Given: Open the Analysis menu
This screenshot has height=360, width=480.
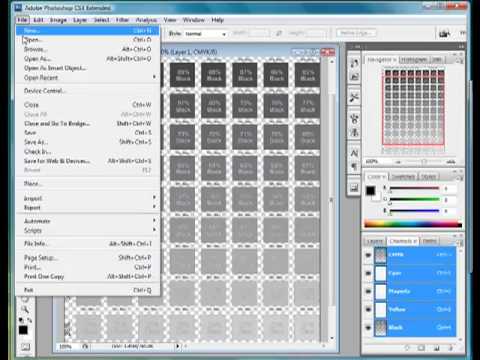Looking at the screenshot, I should 146,20.
